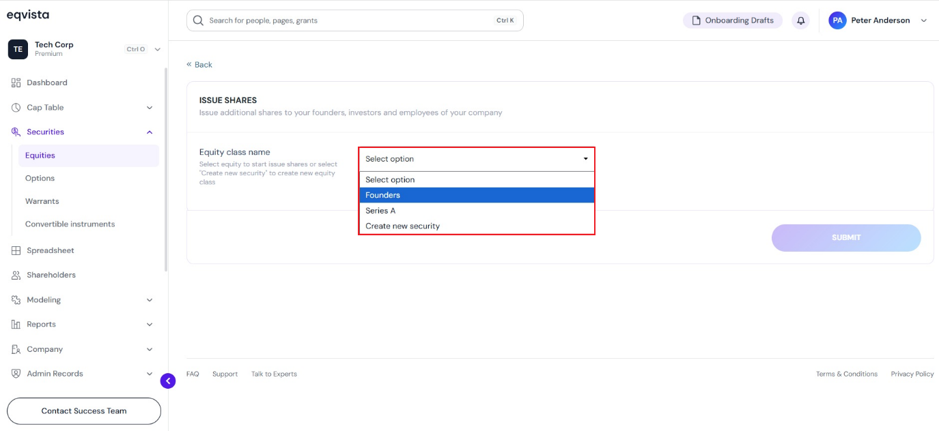Click the eqvista logo
939x431 pixels.
click(28, 14)
